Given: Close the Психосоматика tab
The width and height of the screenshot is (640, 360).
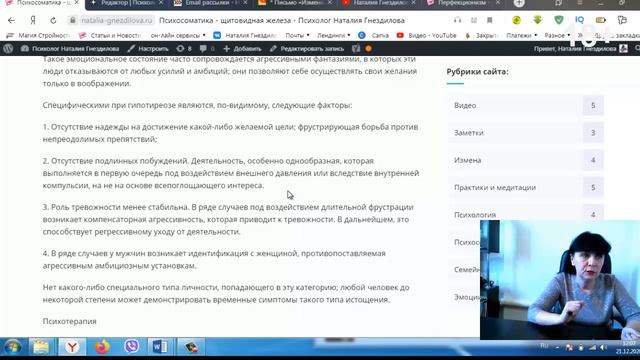Looking at the screenshot, I should tap(76, 3).
